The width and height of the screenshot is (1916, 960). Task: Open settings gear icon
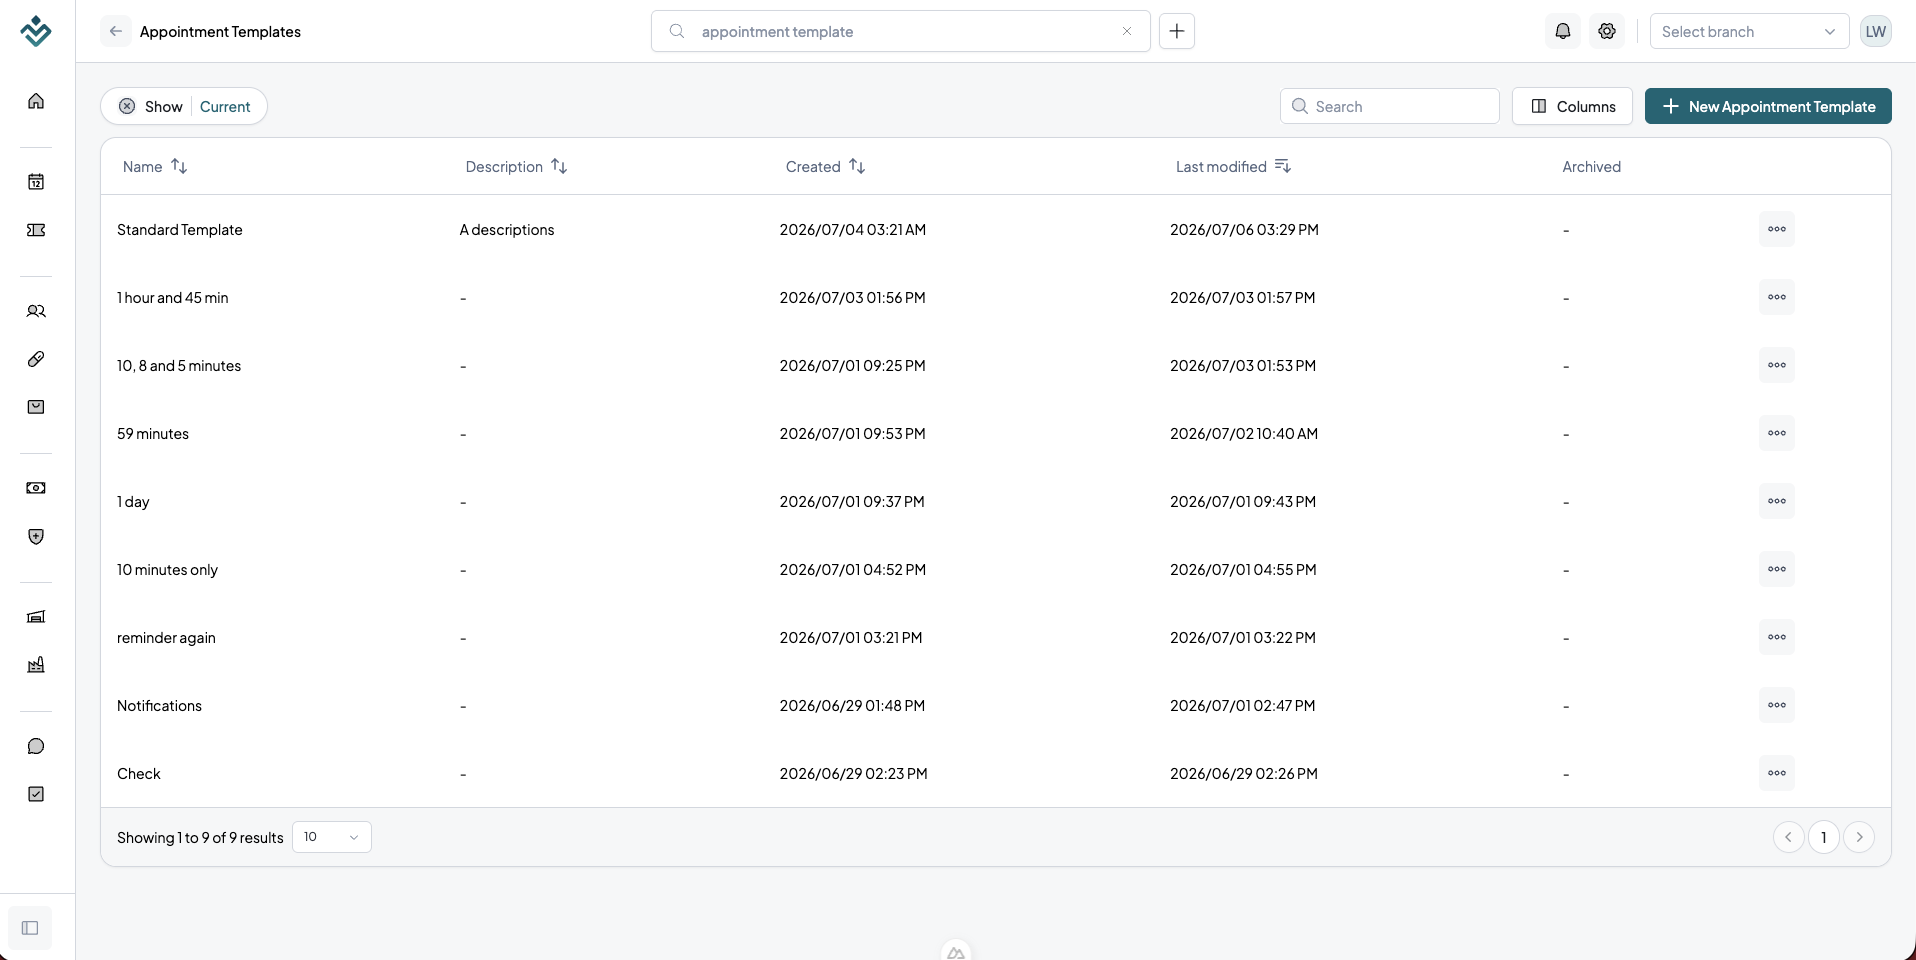(x=1607, y=31)
